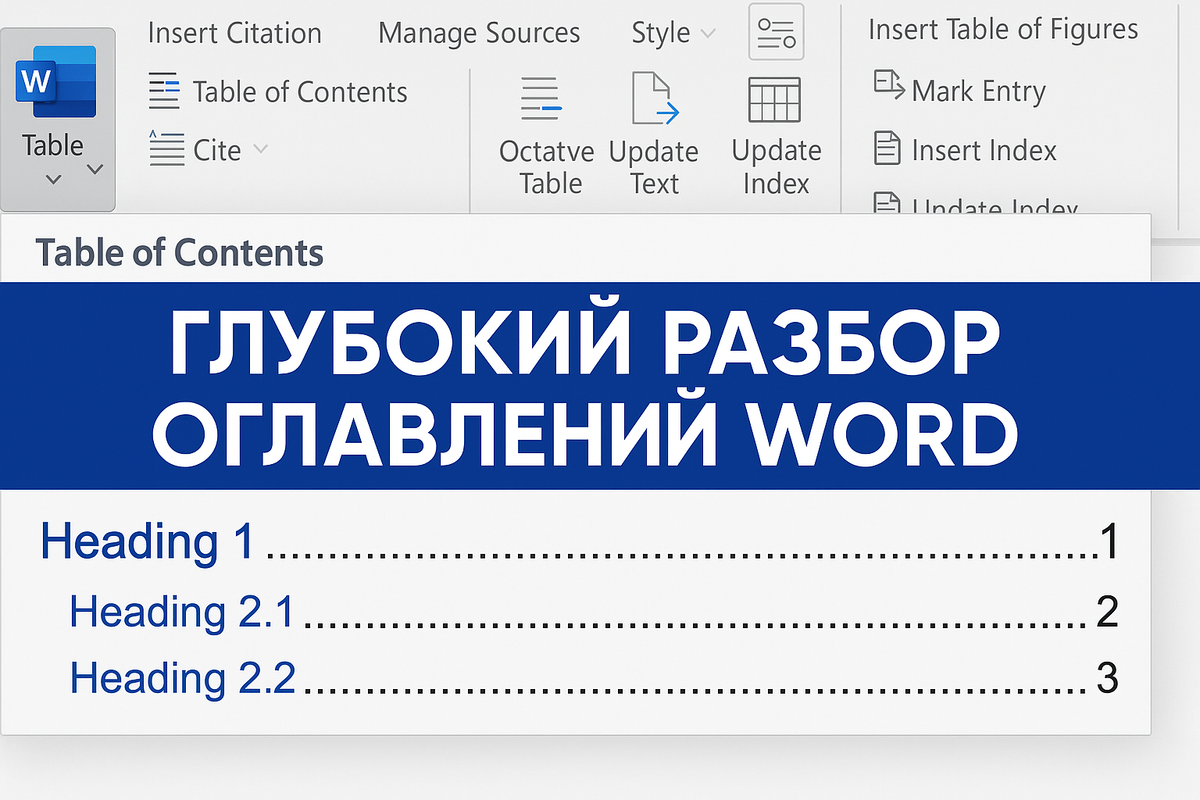This screenshot has width=1200, height=800.
Task: Click the Mark Entry label text
Action: coord(979,91)
